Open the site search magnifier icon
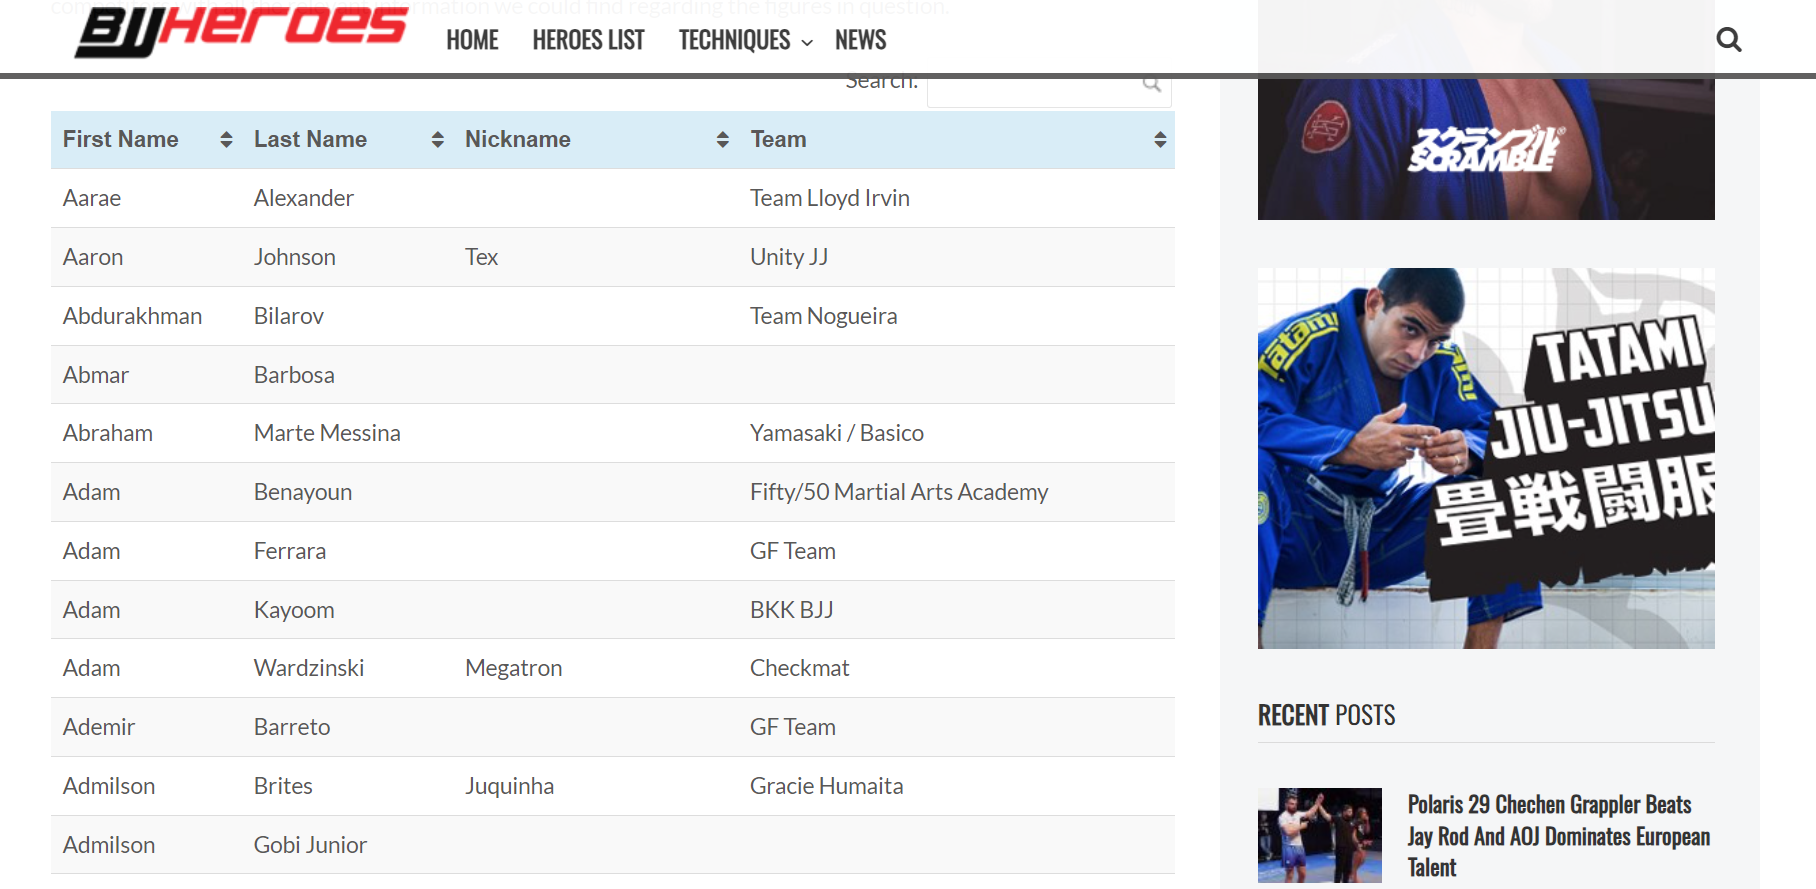This screenshot has height=889, width=1816. 1728,40
